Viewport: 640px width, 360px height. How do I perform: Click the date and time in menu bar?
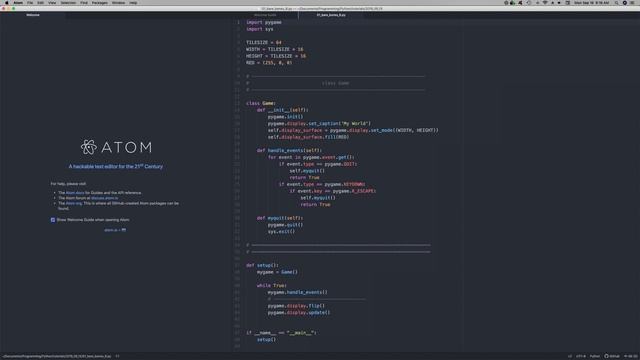(591, 3)
